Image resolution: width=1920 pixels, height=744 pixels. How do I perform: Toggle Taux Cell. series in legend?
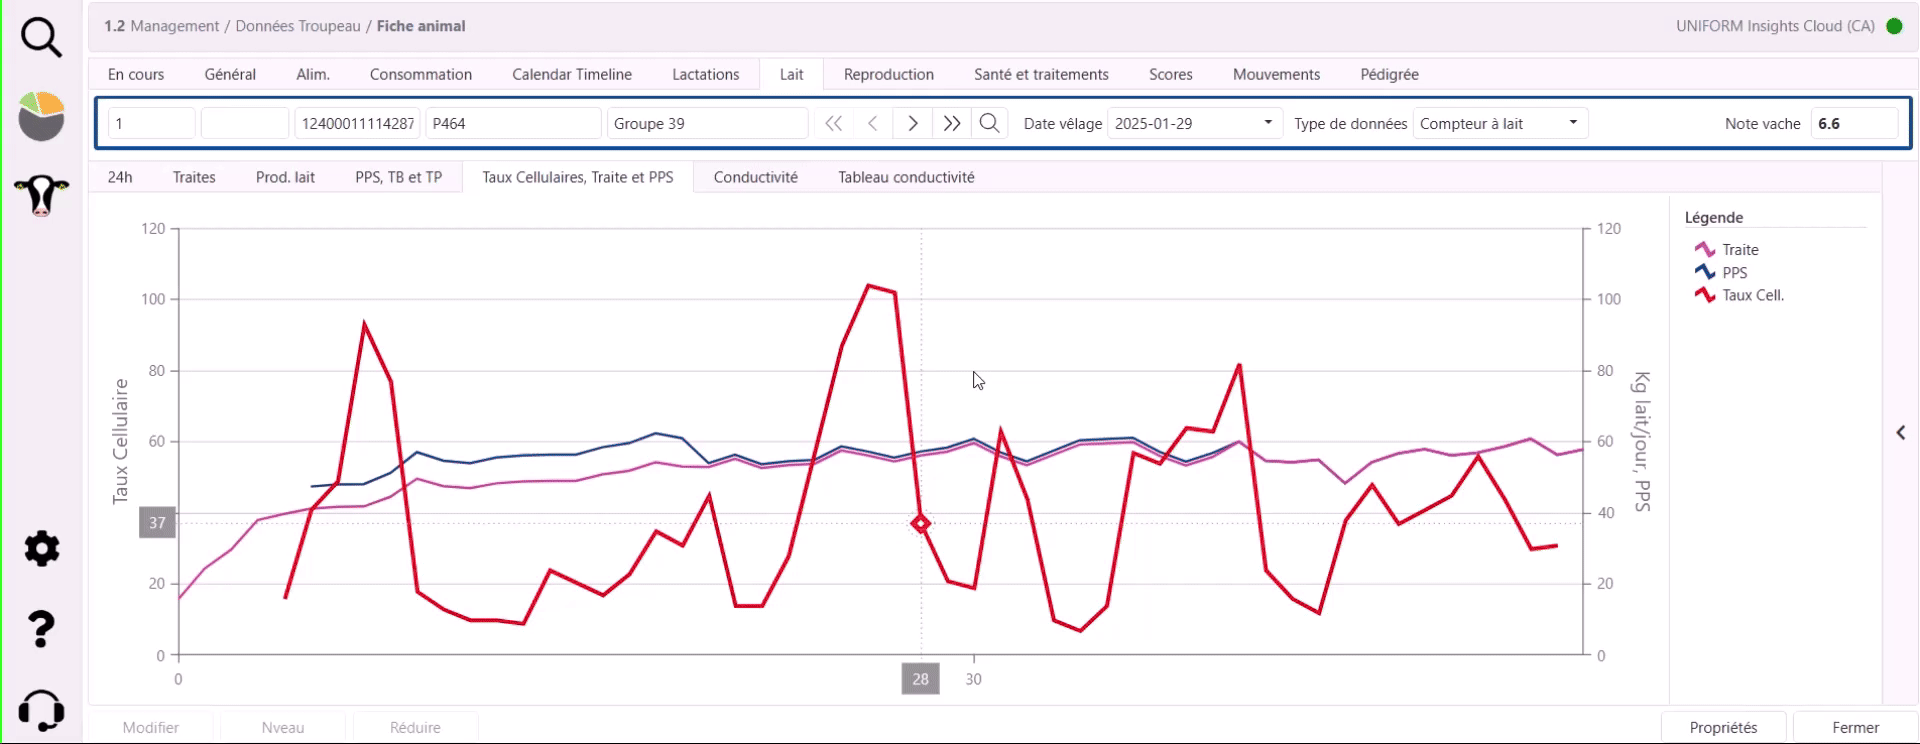point(1752,295)
